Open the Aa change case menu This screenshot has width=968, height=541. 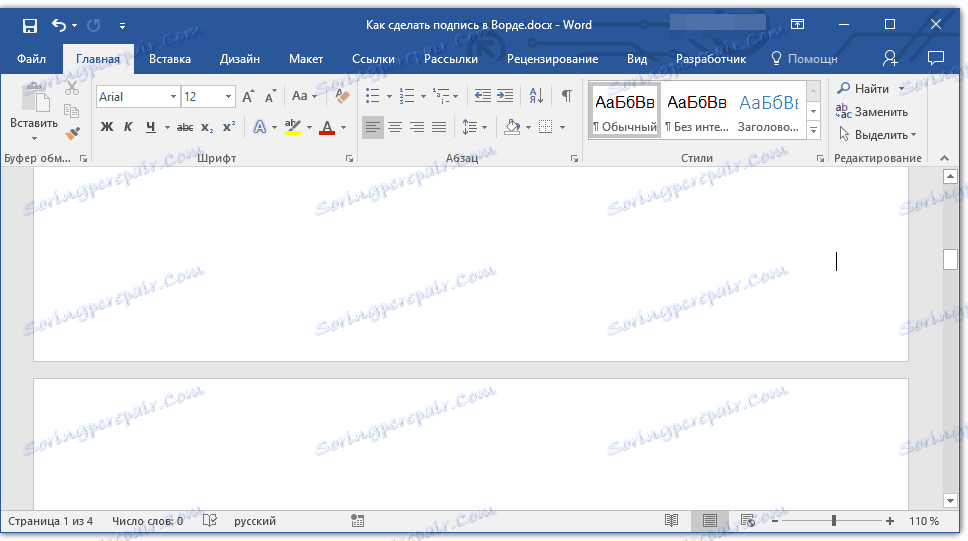click(x=304, y=96)
